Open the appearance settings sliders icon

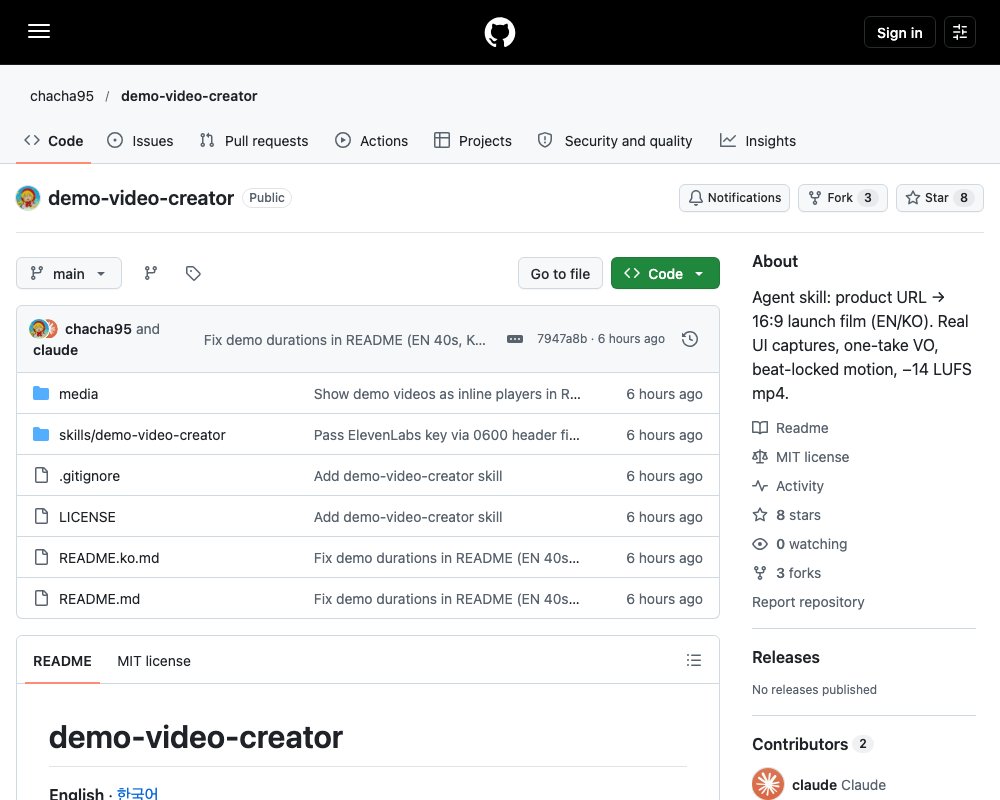tap(960, 32)
